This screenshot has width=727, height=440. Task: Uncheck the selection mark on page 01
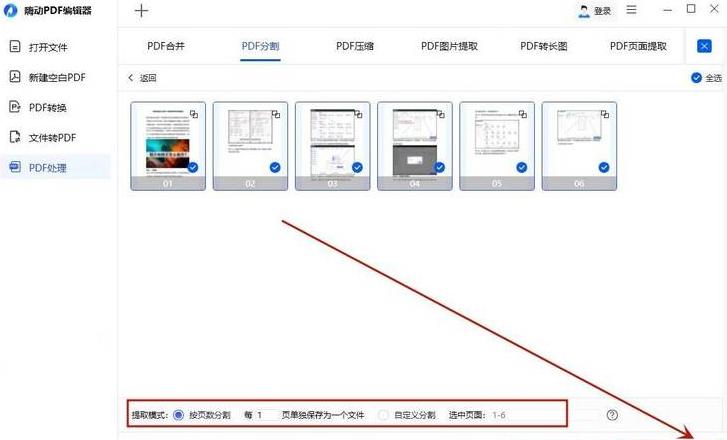click(x=193, y=167)
